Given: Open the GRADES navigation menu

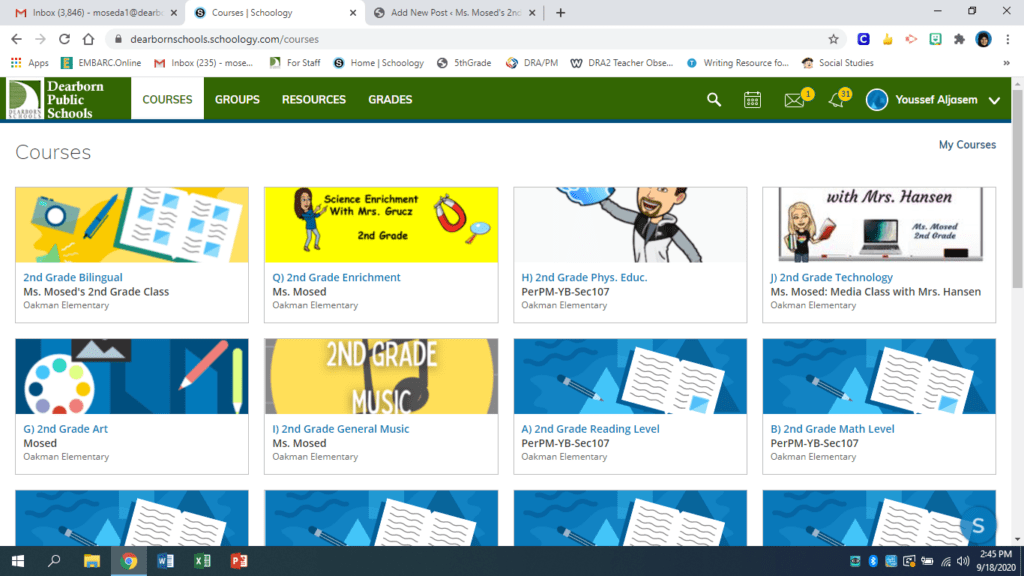Looking at the screenshot, I should [x=390, y=99].
